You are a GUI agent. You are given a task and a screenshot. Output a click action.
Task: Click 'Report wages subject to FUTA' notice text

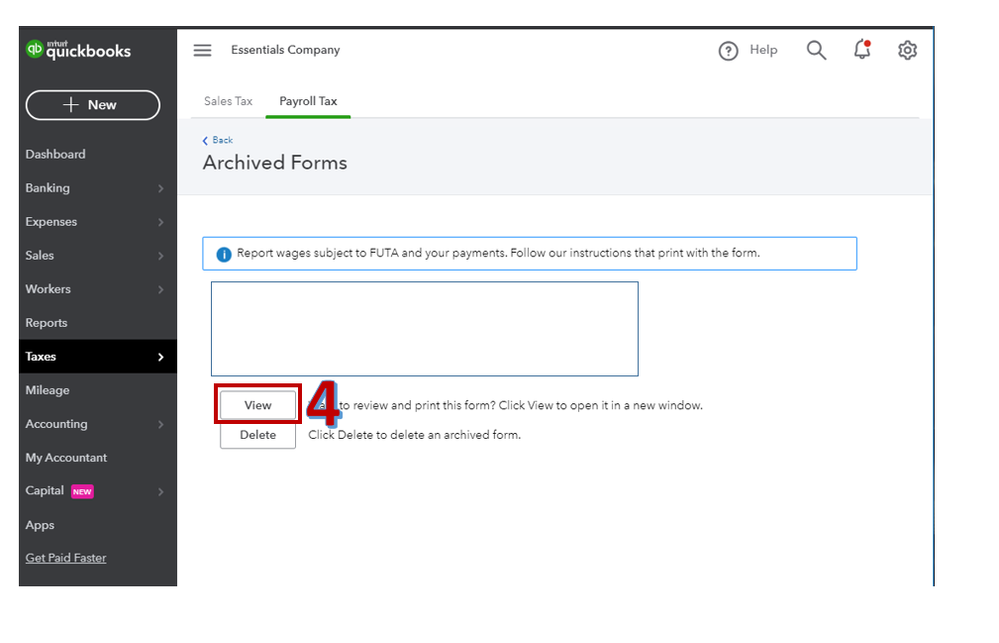498,253
